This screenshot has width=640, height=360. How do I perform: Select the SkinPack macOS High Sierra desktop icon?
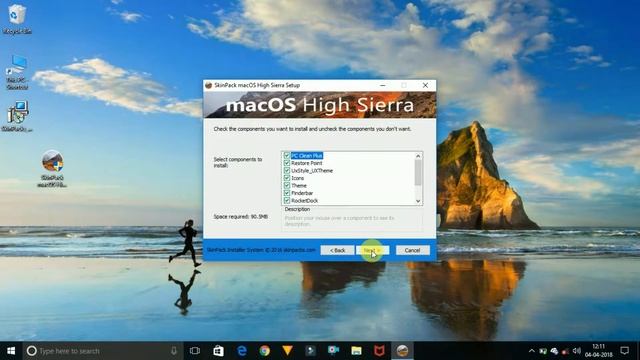coord(52,169)
